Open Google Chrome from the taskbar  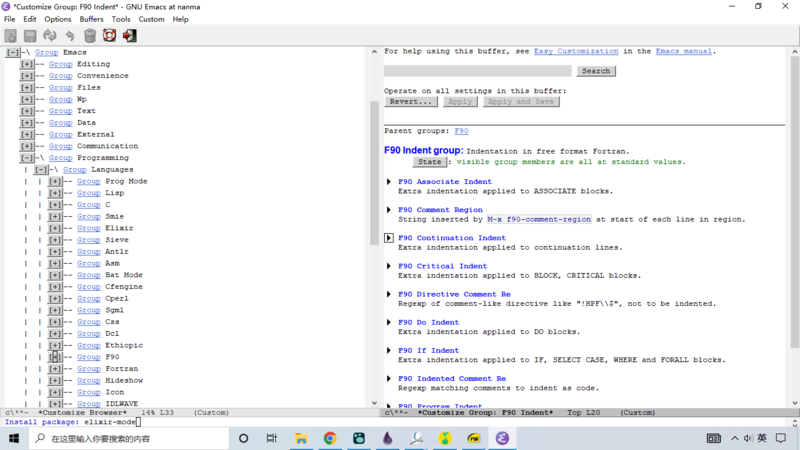[329, 438]
